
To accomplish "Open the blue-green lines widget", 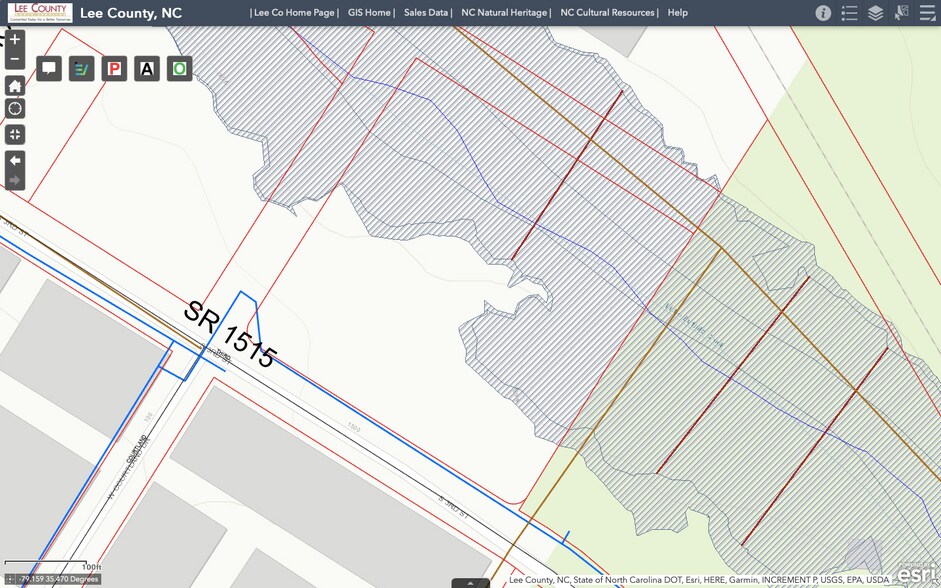I will click(81, 69).
